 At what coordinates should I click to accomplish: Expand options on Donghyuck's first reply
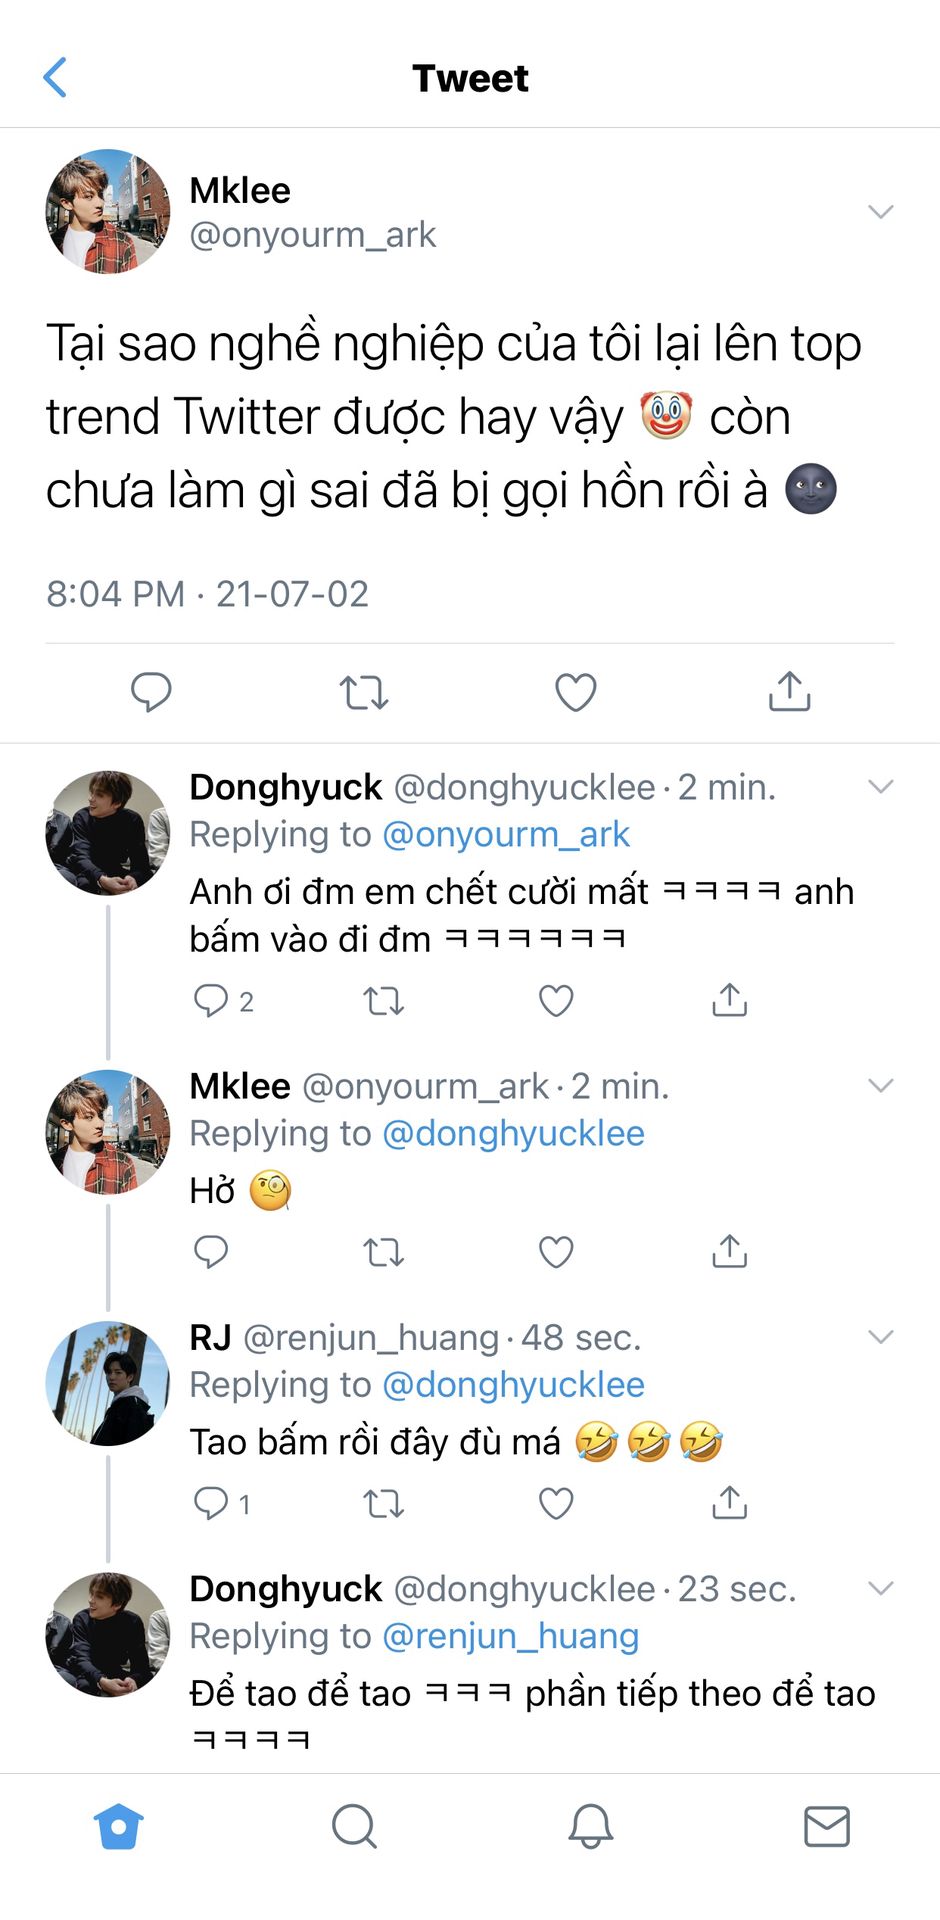point(880,787)
